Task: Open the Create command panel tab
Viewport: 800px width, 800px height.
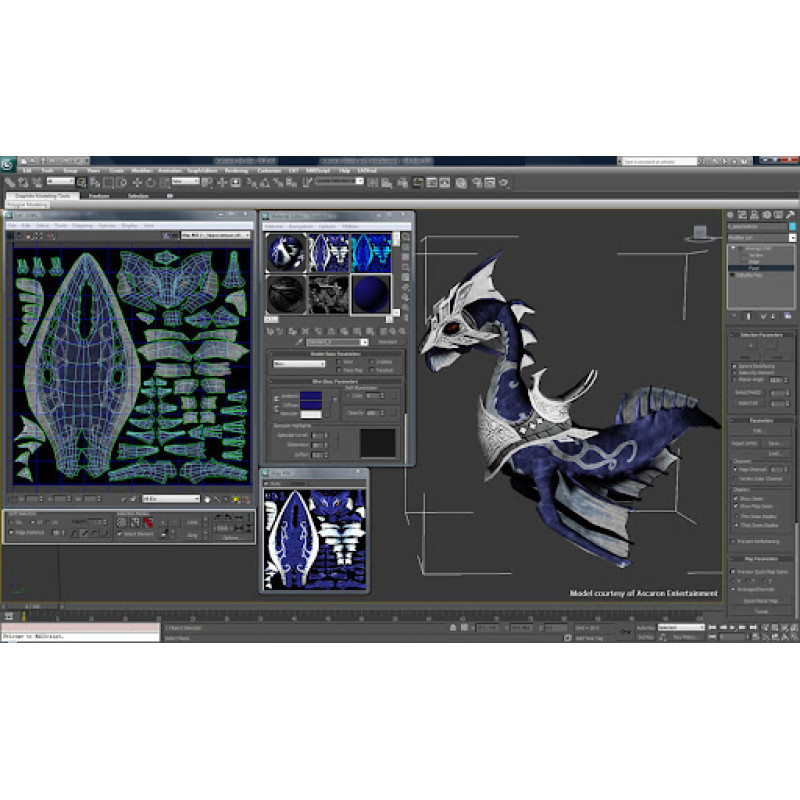Action: (730, 214)
